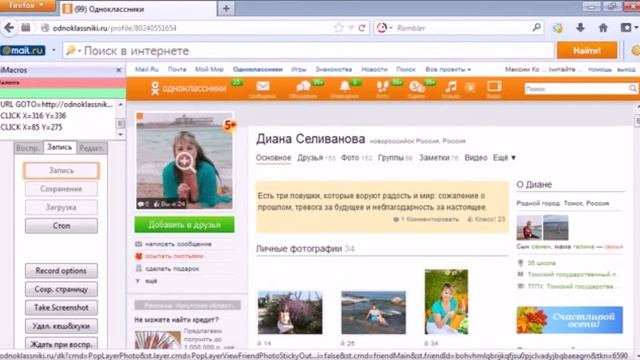Click play icon next to music
The width and height of the screenshot is (640, 360).
[x=470, y=87]
